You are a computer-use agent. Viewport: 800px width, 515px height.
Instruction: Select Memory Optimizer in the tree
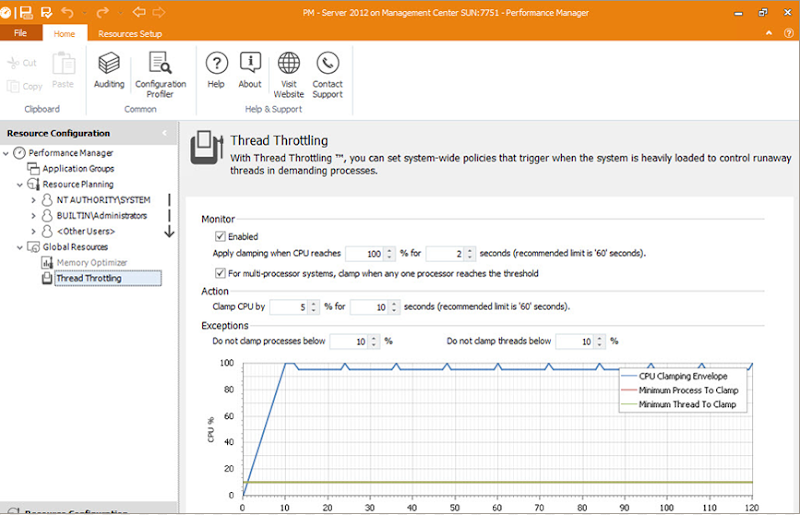(92, 262)
